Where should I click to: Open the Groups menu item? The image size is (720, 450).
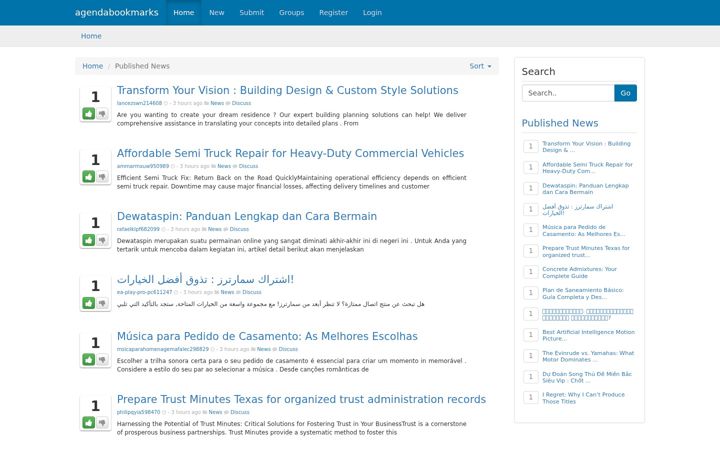292,12
